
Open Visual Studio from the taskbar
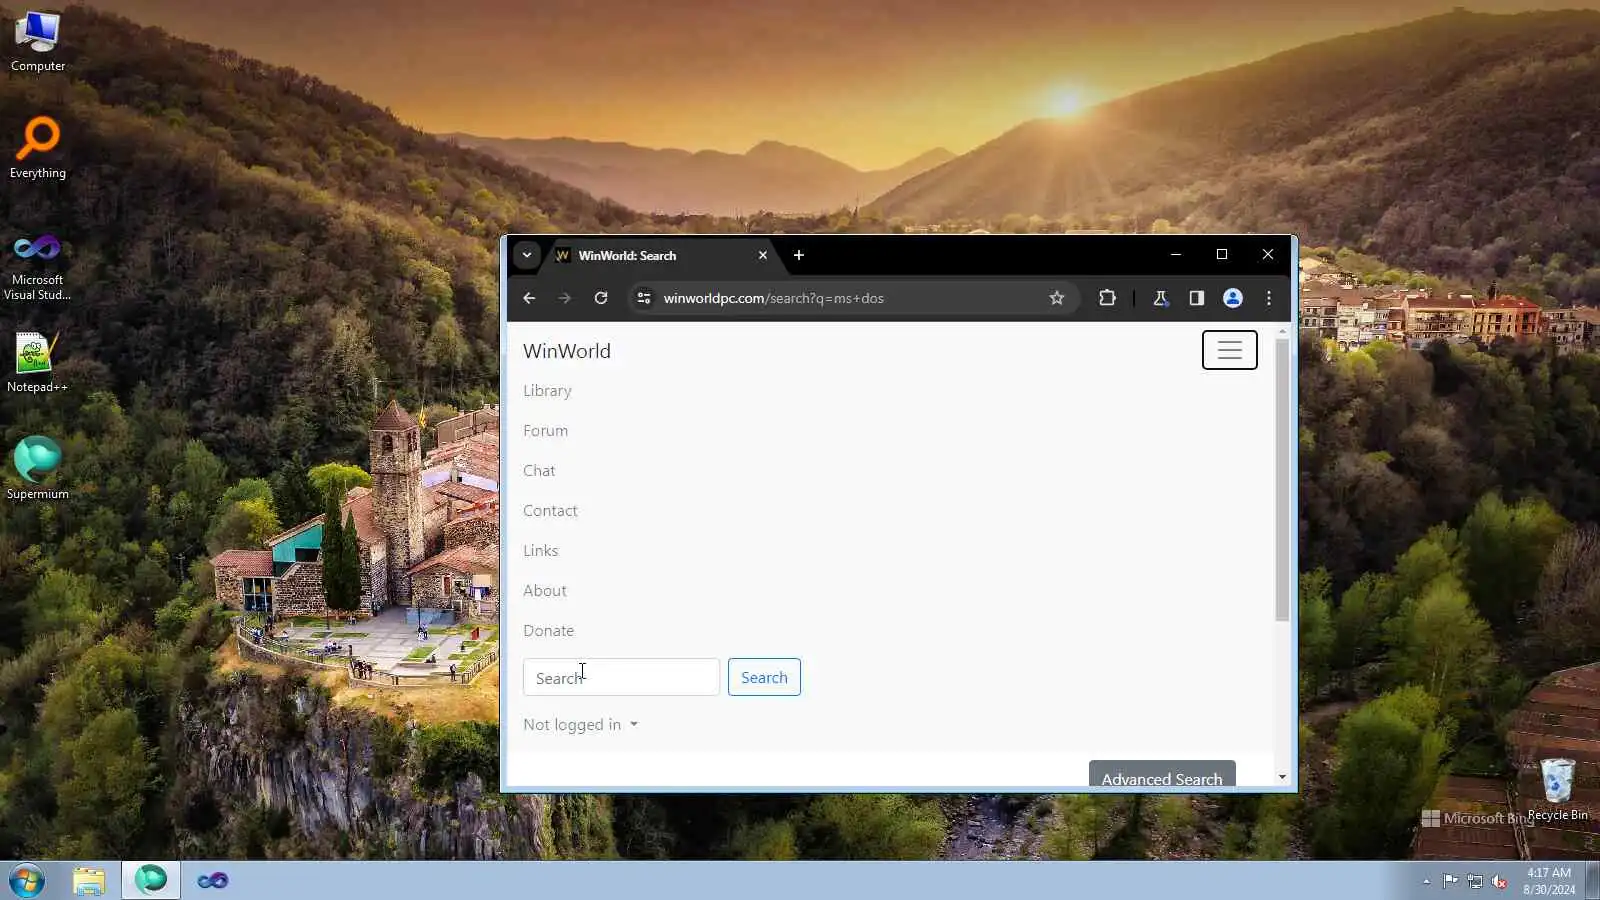coord(212,881)
